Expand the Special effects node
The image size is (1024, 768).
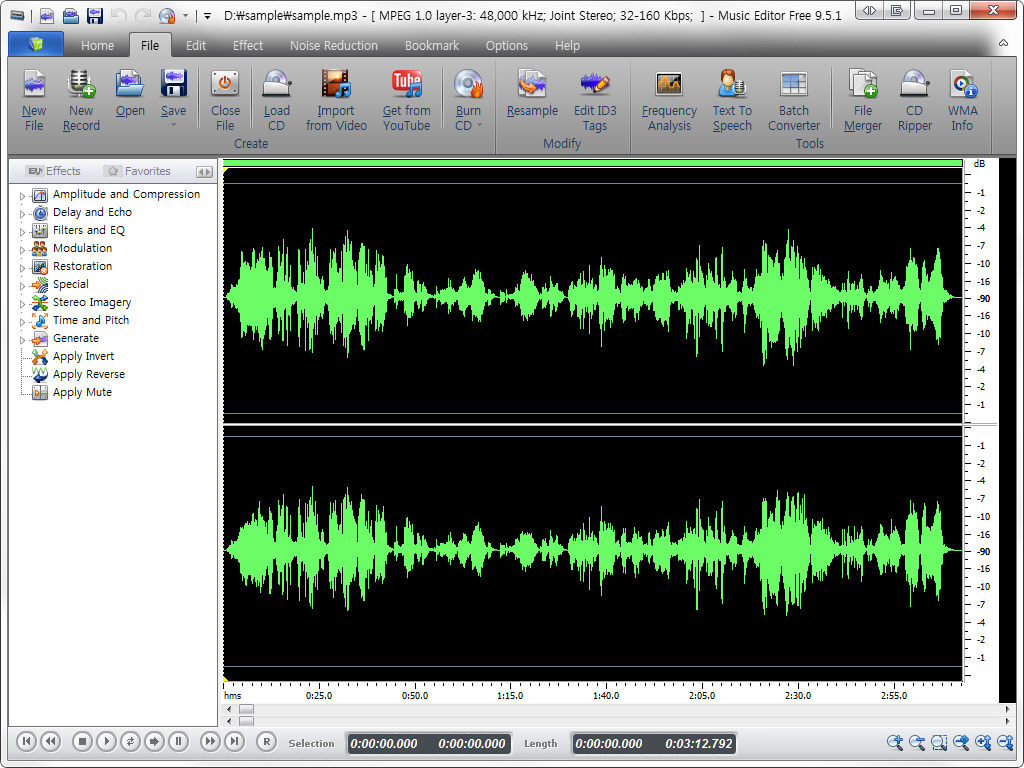tap(22, 286)
